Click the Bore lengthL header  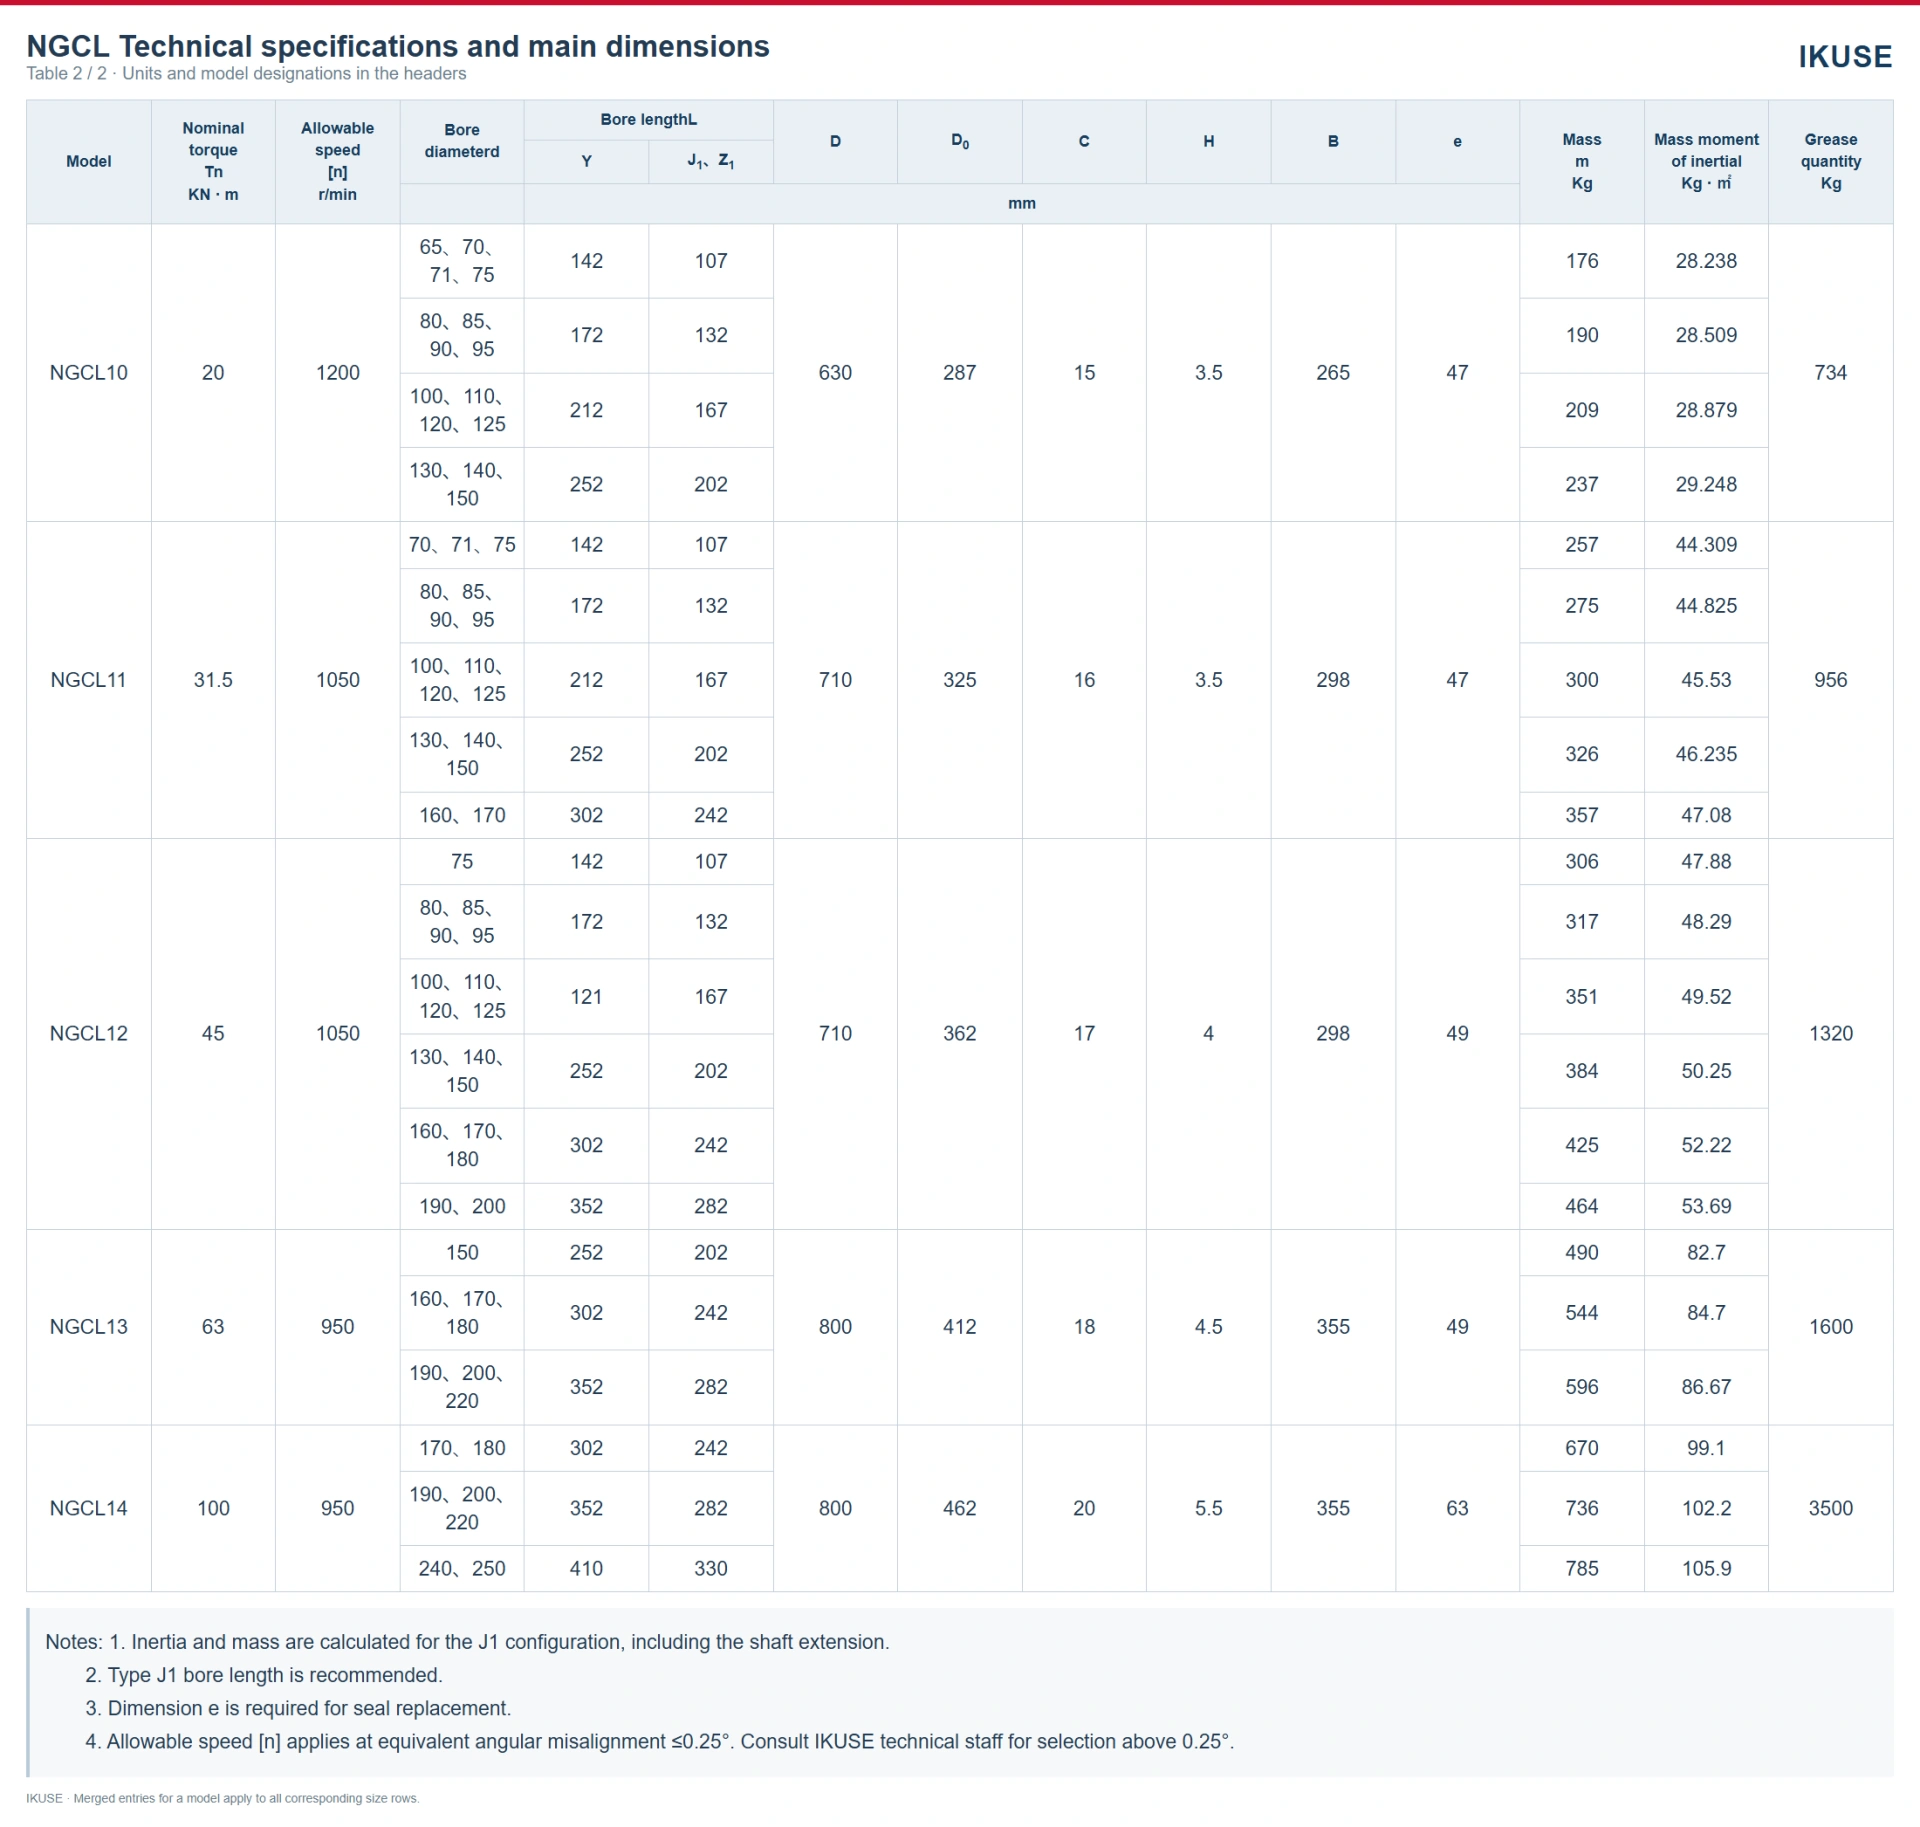coord(648,120)
